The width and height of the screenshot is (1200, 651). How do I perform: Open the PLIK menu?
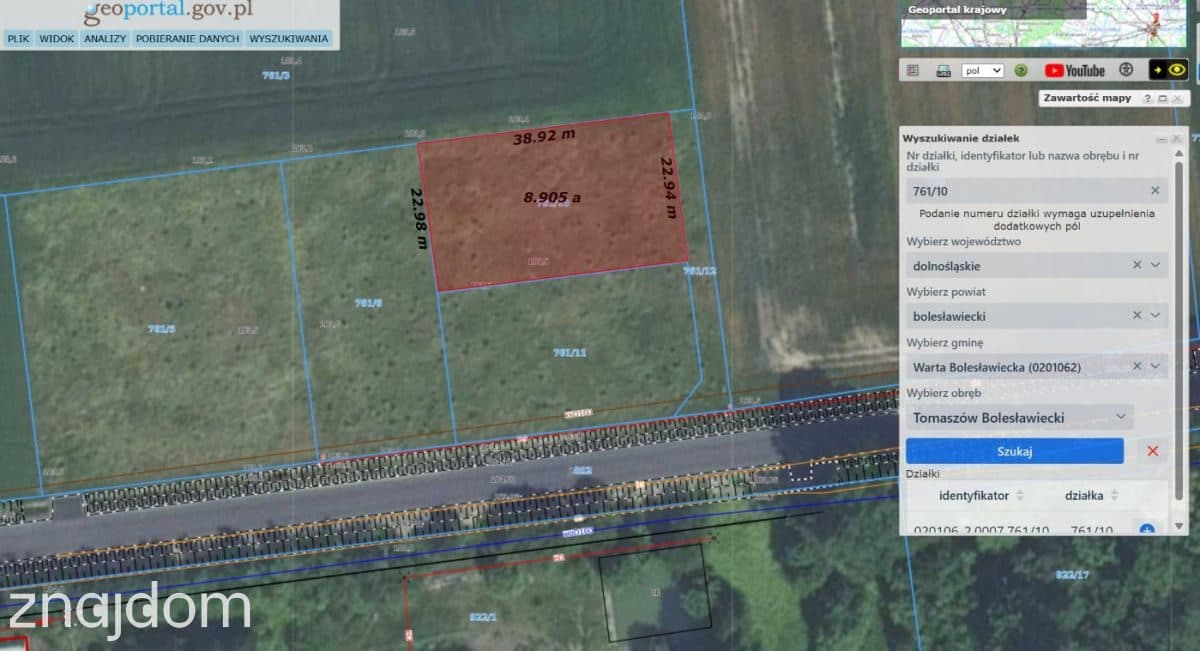click(18, 39)
